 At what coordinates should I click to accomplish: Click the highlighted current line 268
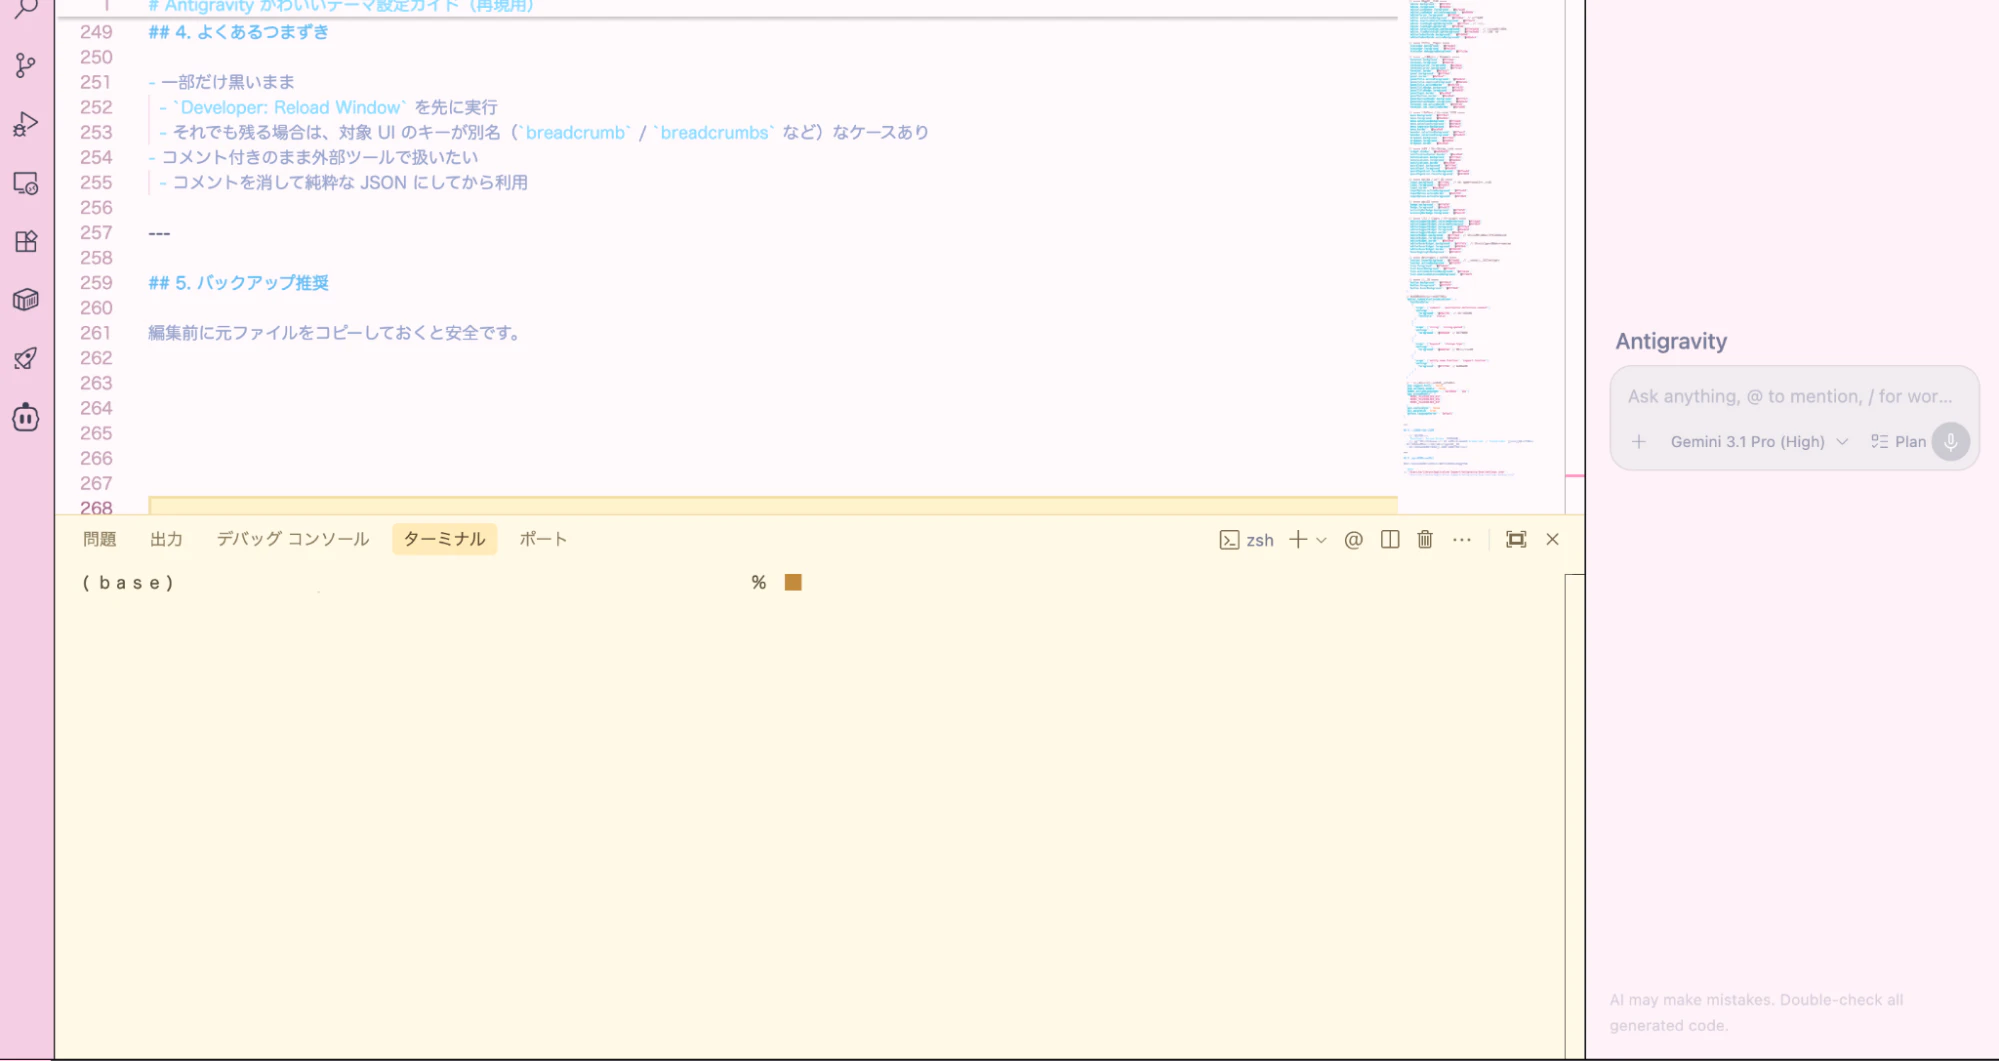(772, 506)
